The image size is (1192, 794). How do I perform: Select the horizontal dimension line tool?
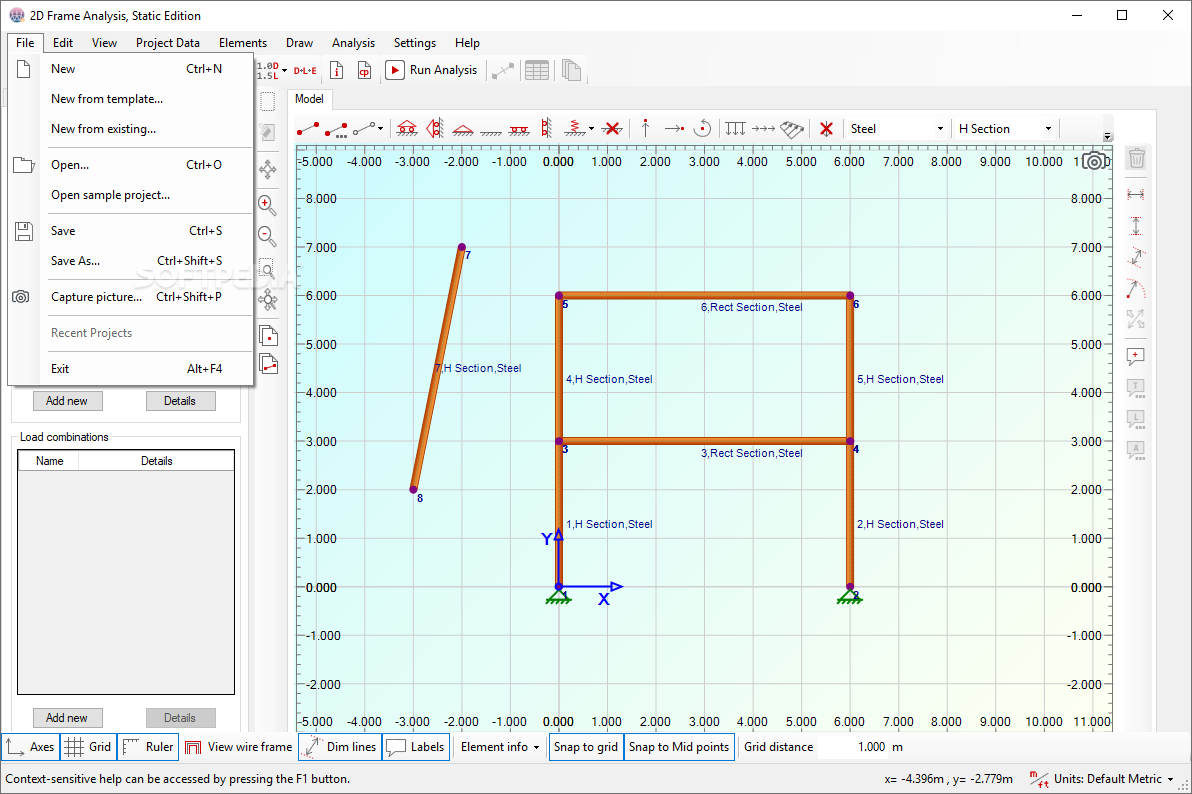pos(1136,195)
